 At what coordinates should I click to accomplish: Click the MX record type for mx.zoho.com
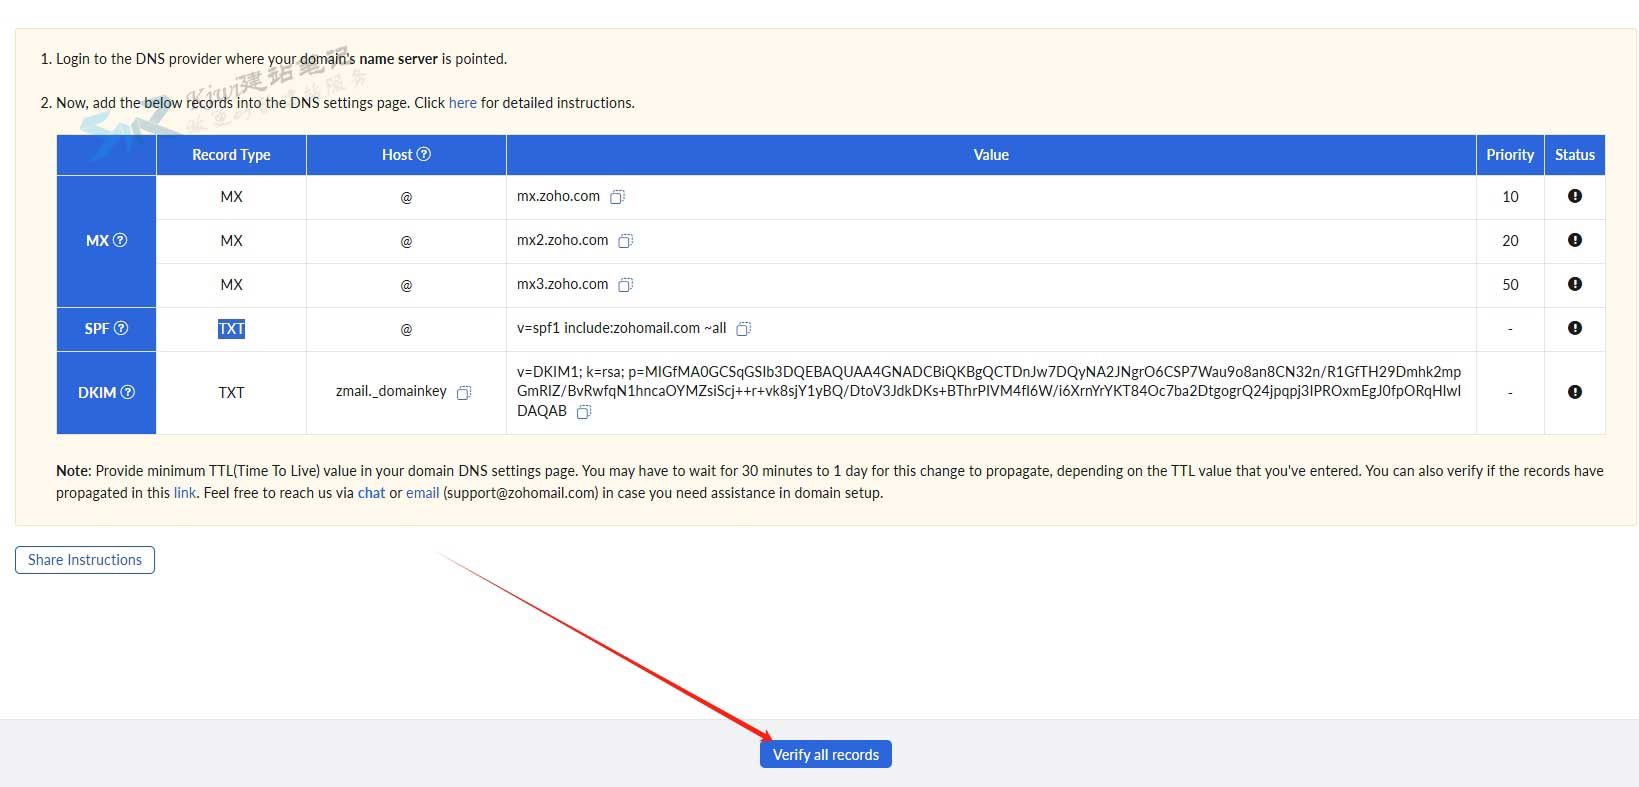tap(231, 197)
